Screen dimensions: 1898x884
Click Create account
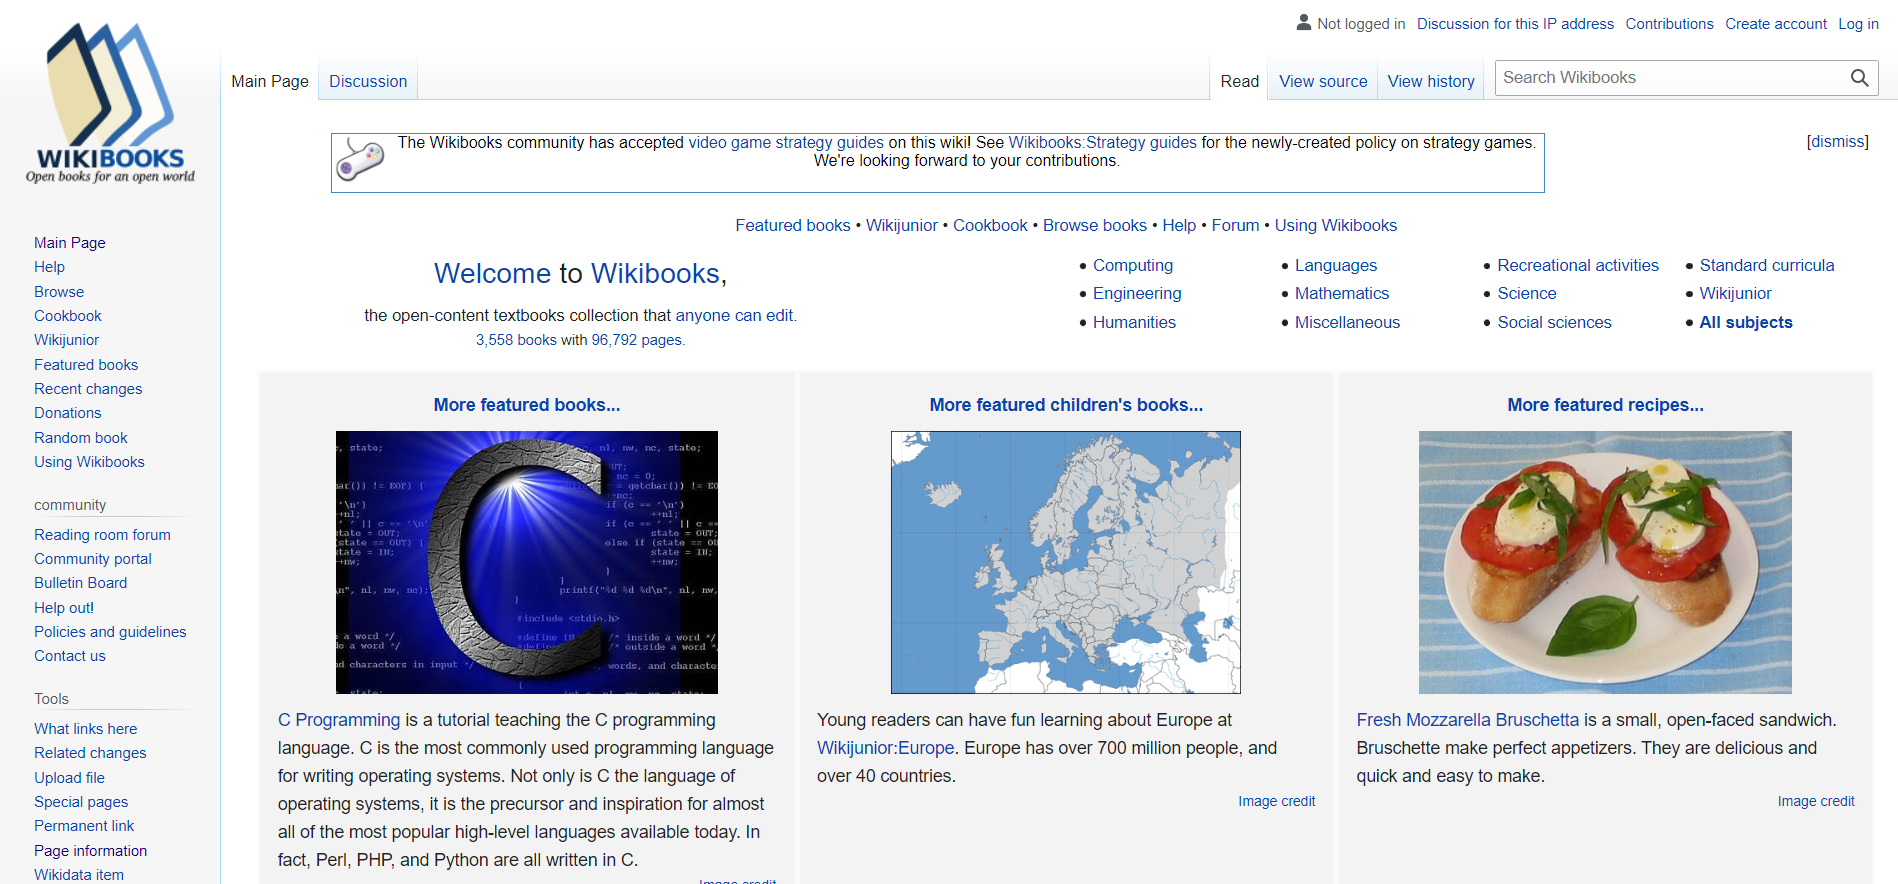coord(1776,24)
